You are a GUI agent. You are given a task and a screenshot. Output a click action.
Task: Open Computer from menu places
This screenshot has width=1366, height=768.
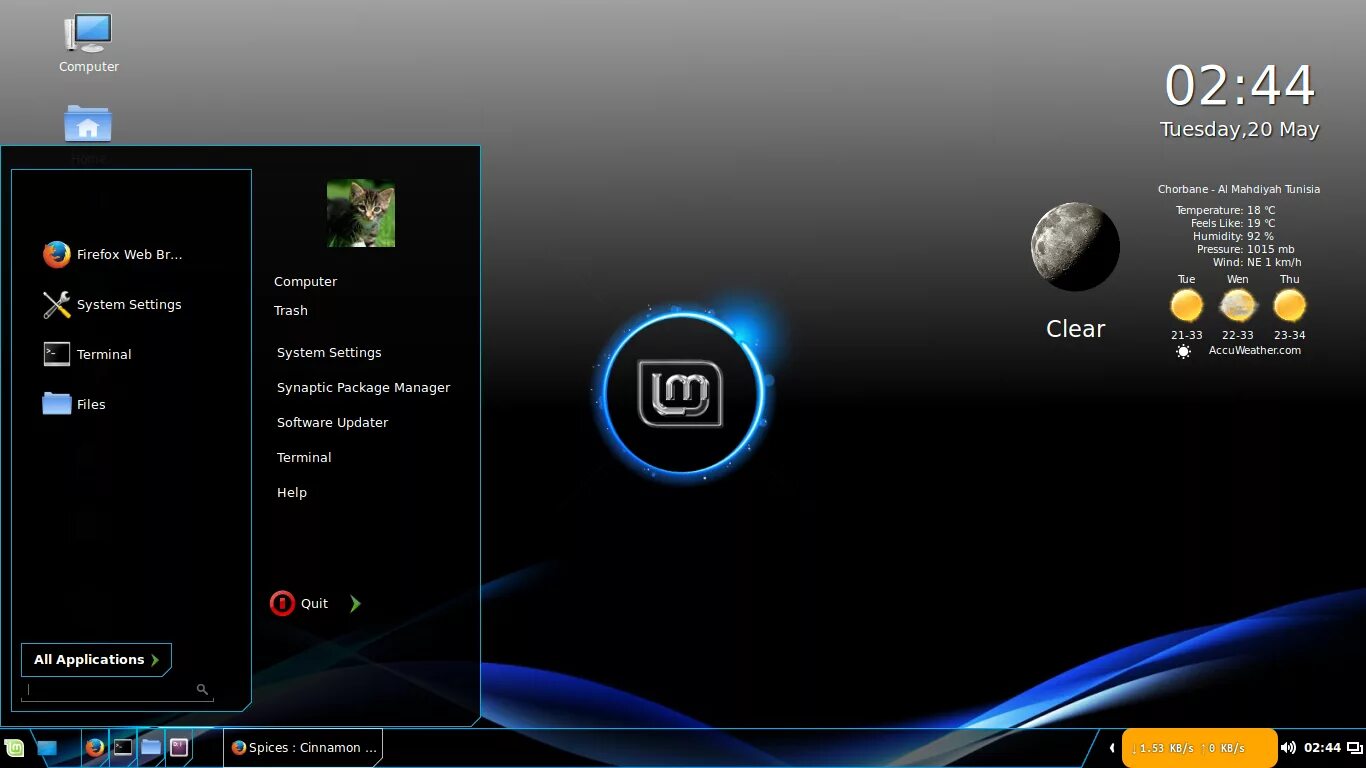306,282
